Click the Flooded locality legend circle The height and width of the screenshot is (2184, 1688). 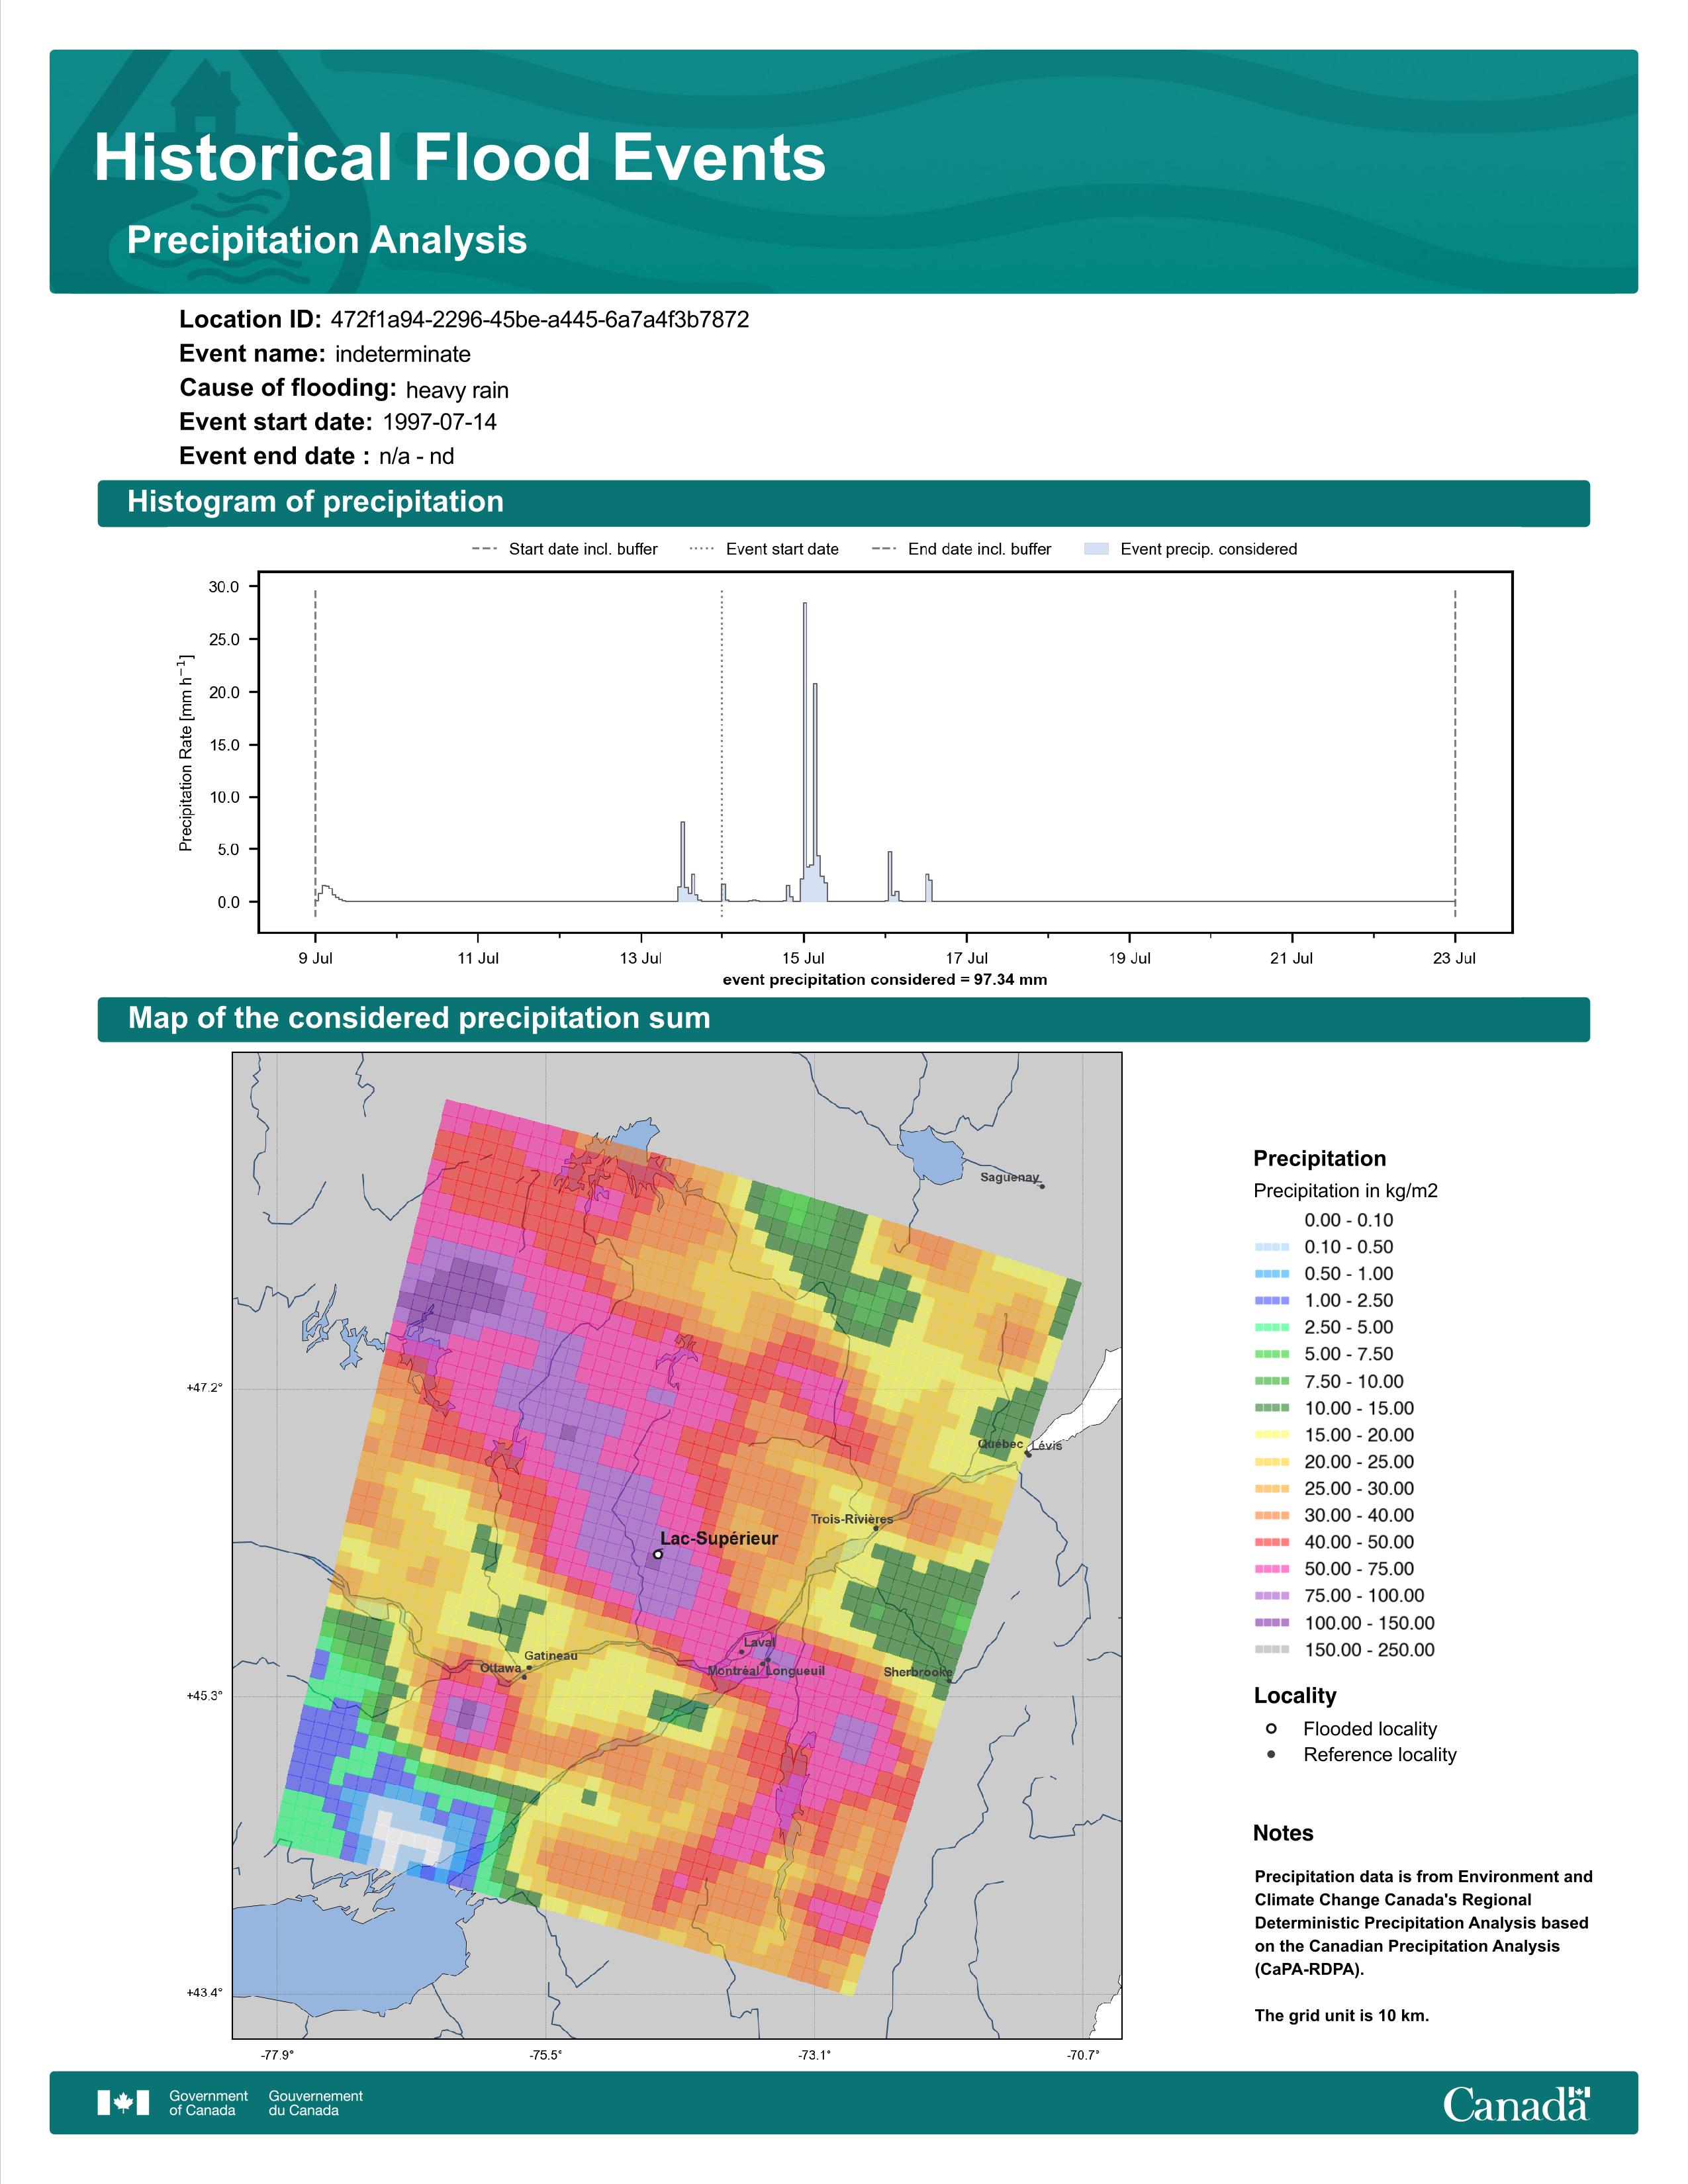click(x=1271, y=1728)
